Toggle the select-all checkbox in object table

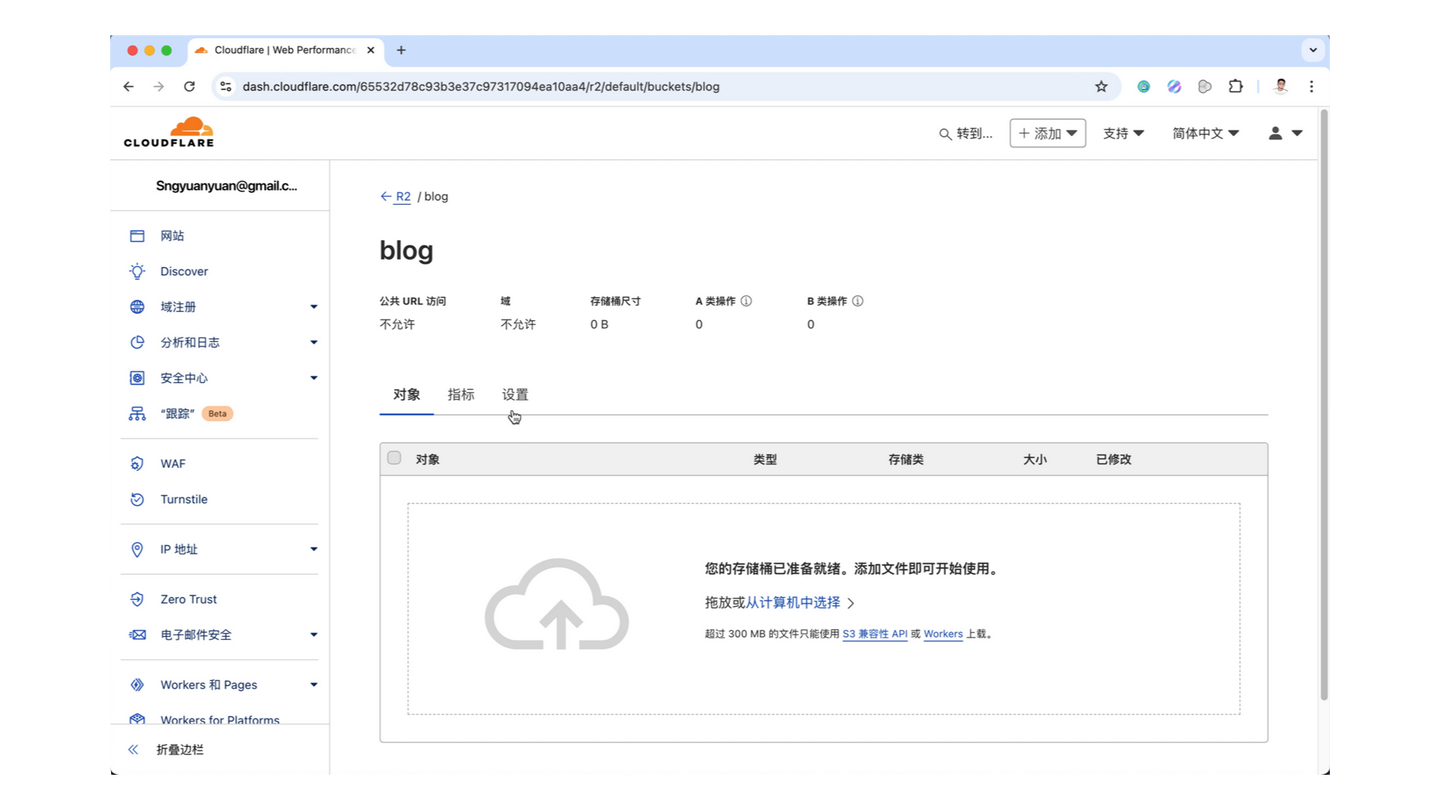394,457
